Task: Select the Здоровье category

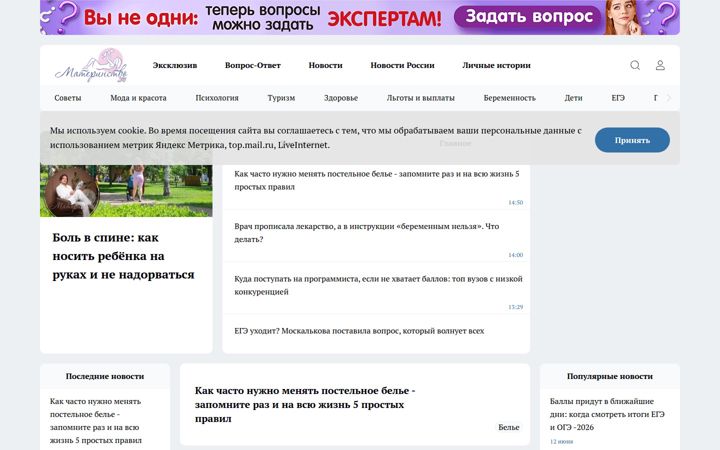Action: (x=341, y=98)
